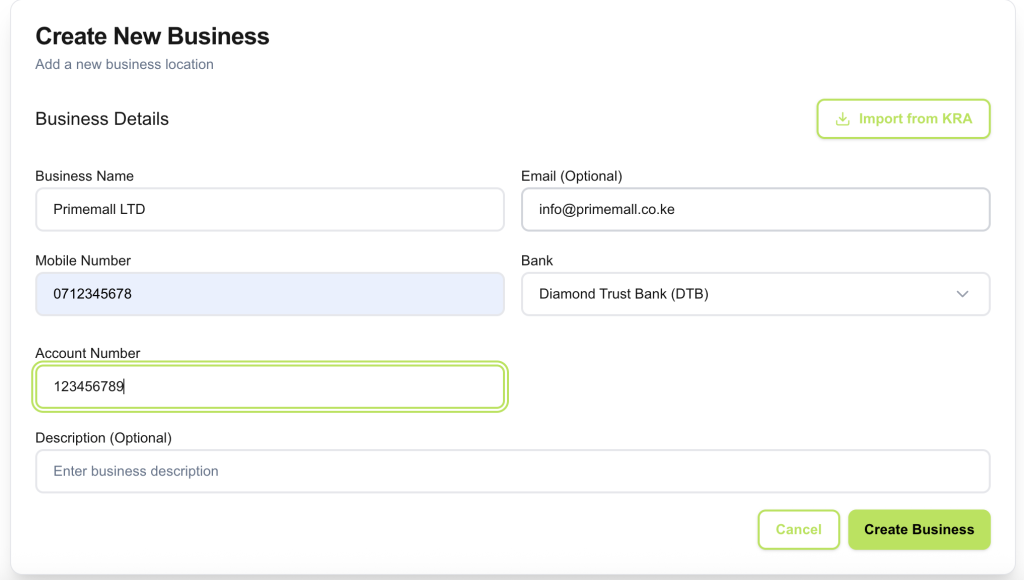Select the download icon on Import from KRA

pos(842,119)
